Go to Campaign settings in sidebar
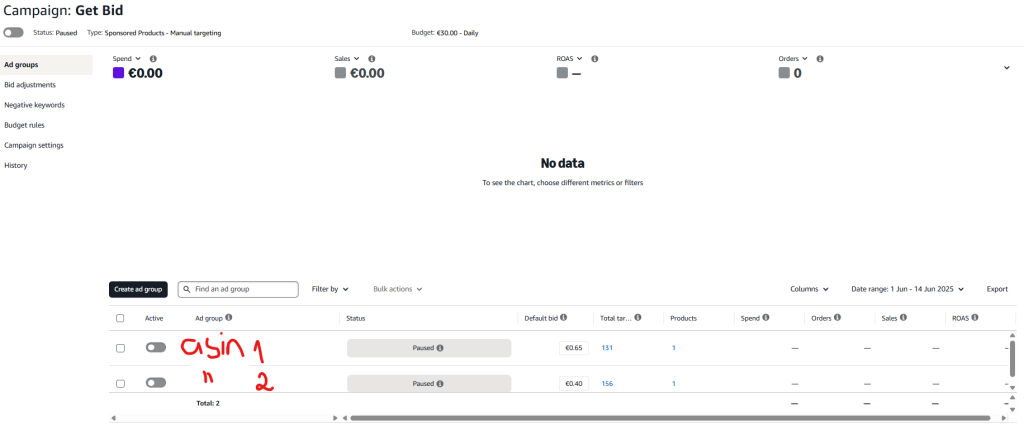Image resolution: width=1024 pixels, height=429 pixels. tap(34, 145)
